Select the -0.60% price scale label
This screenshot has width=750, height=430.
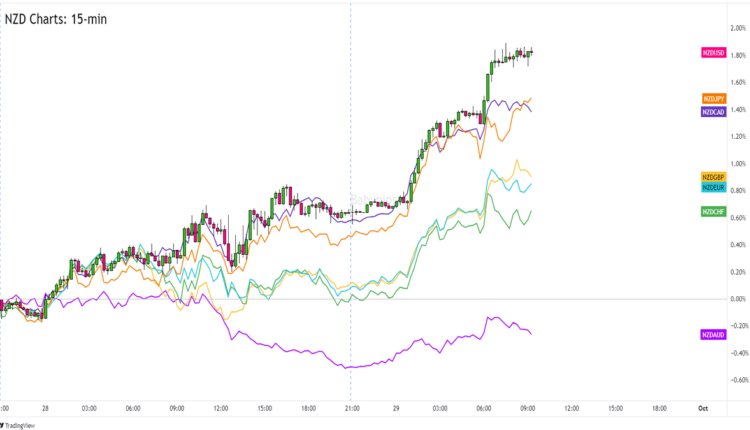[736, 380]
